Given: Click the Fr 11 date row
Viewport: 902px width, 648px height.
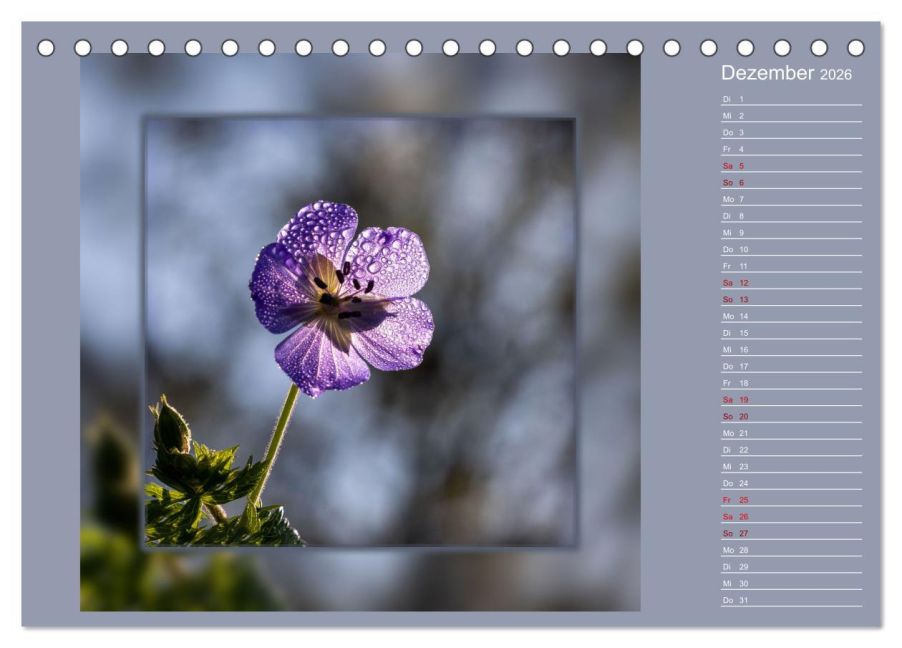Looking at the screenshot, I should pyautogui.click(x=790, y=266).
